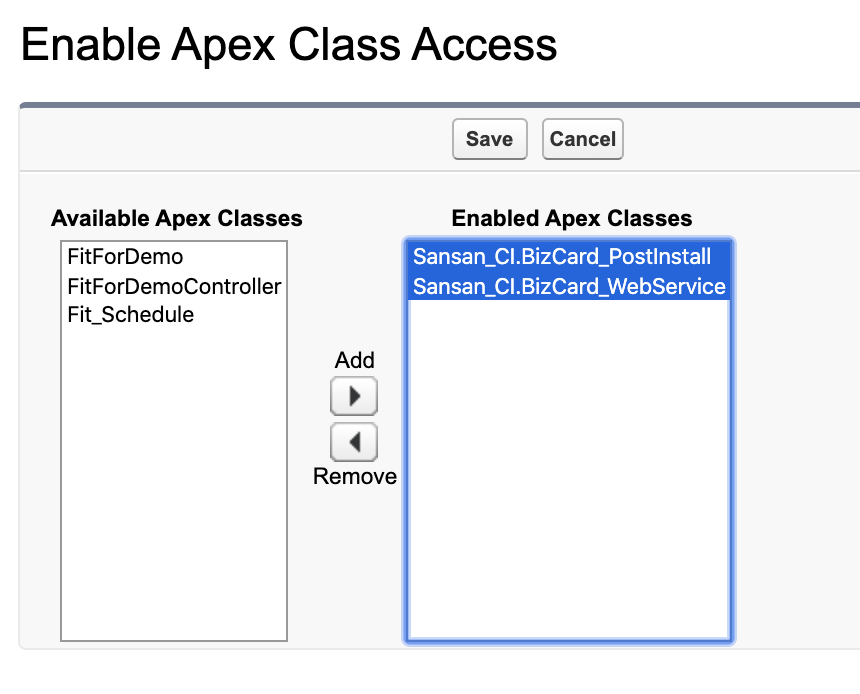Select FitForDemo in Available Apex Classes
Screen dimensions: 860x694
click(125, 257)
